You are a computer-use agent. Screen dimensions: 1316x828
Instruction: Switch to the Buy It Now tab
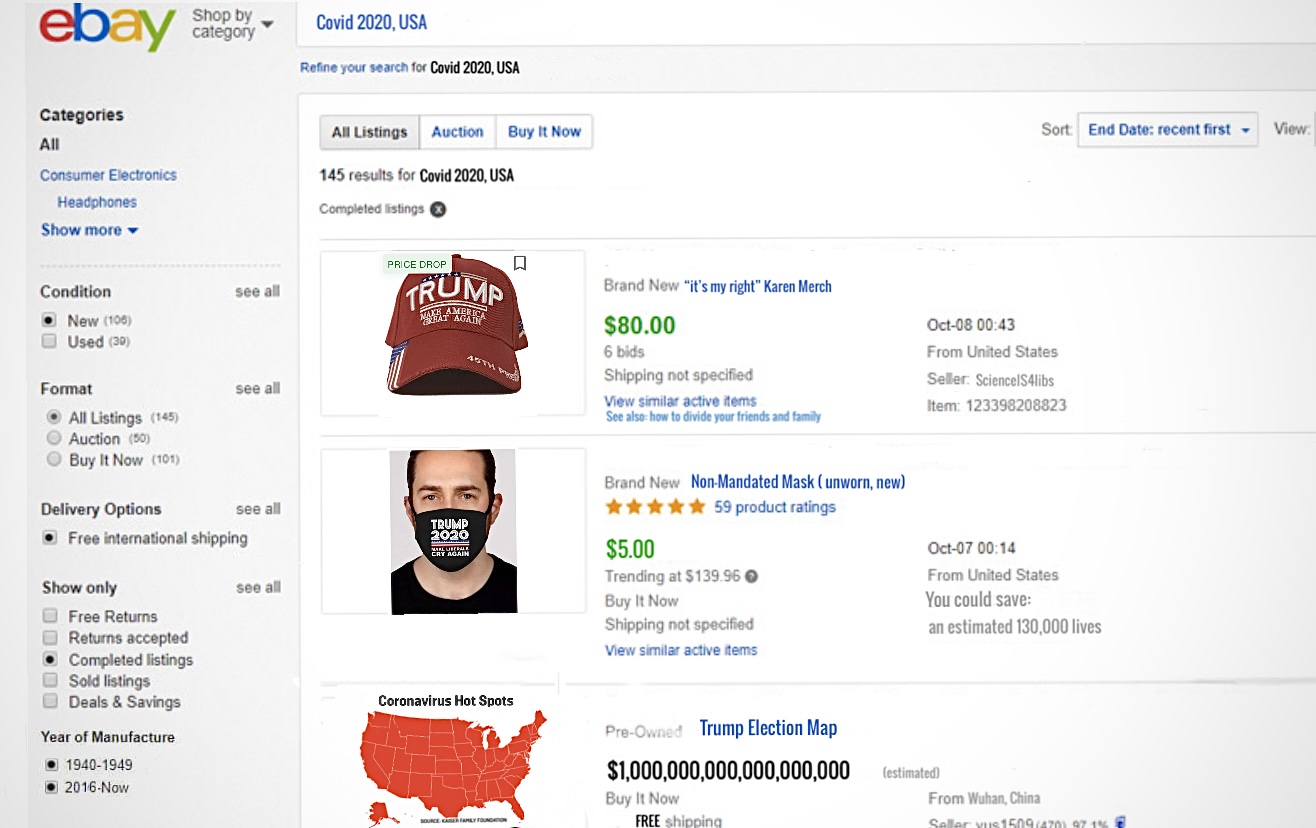[544, 132]
